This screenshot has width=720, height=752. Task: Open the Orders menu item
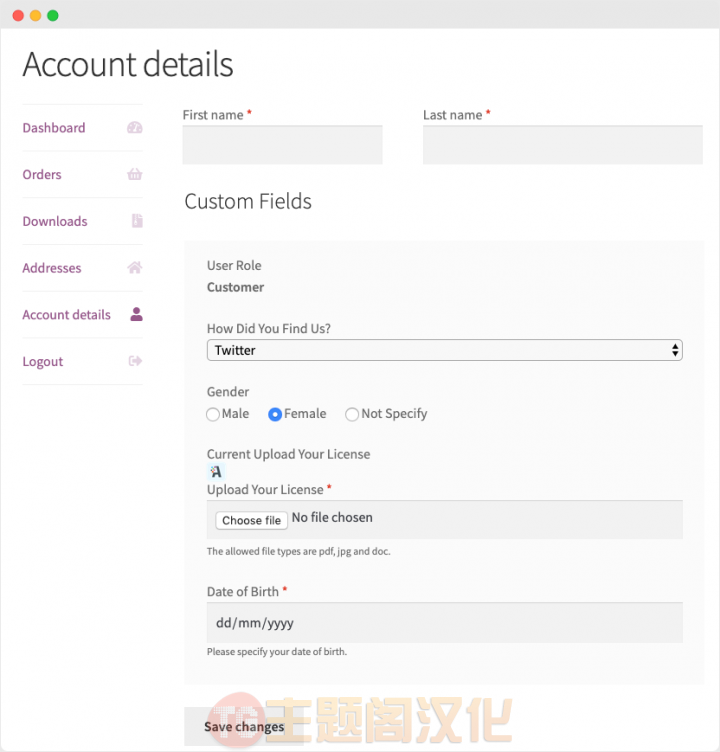[x=42, y=174]
